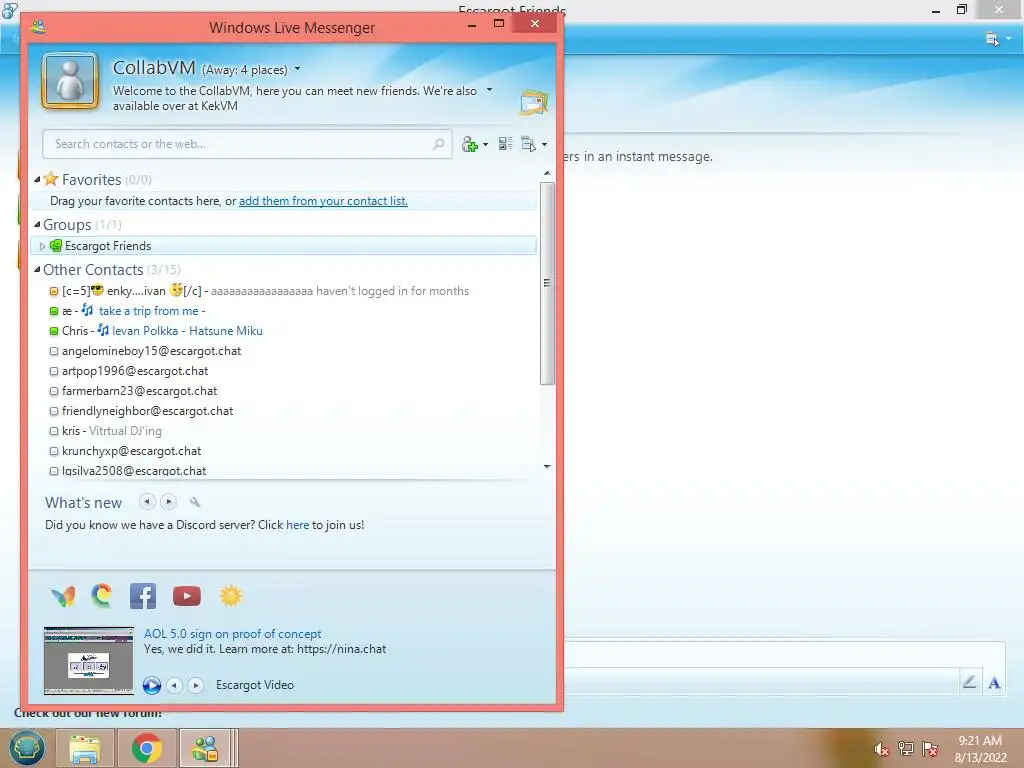Expand the Escargot Friends group

tap(42, 246)
